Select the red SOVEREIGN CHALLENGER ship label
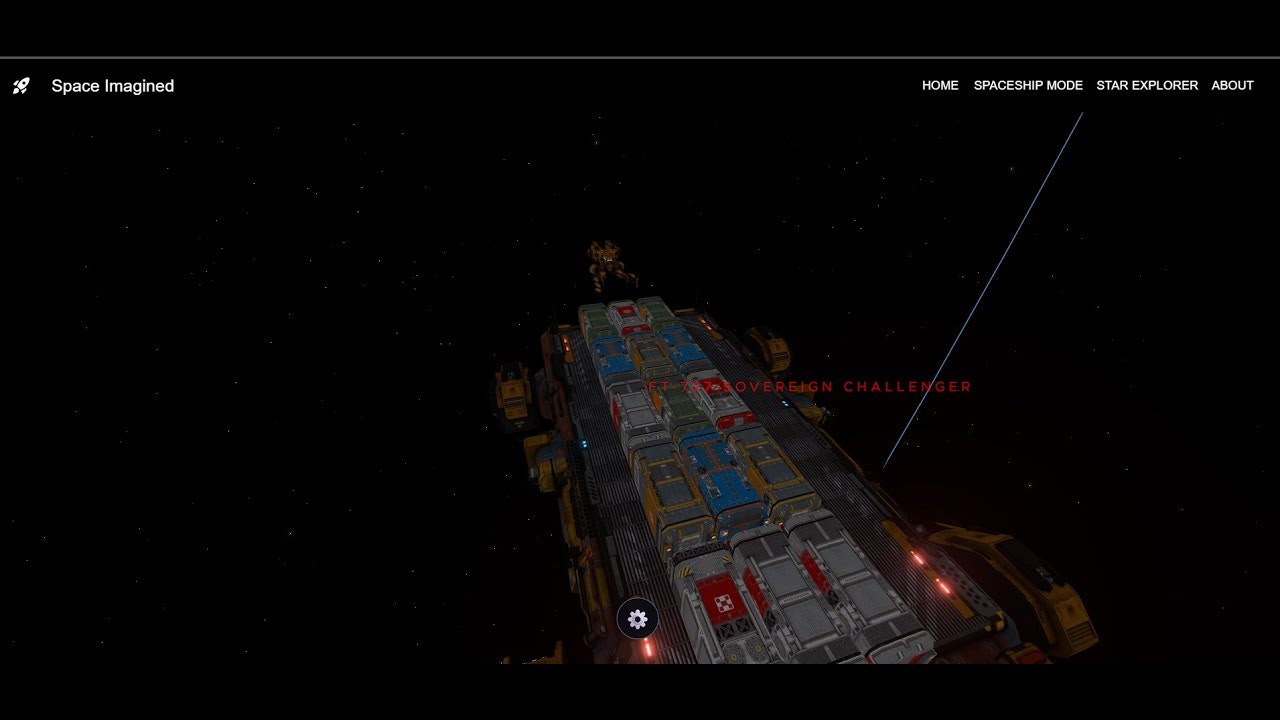Viewport: 1280px width, 720px height. [x=810, y=387]
